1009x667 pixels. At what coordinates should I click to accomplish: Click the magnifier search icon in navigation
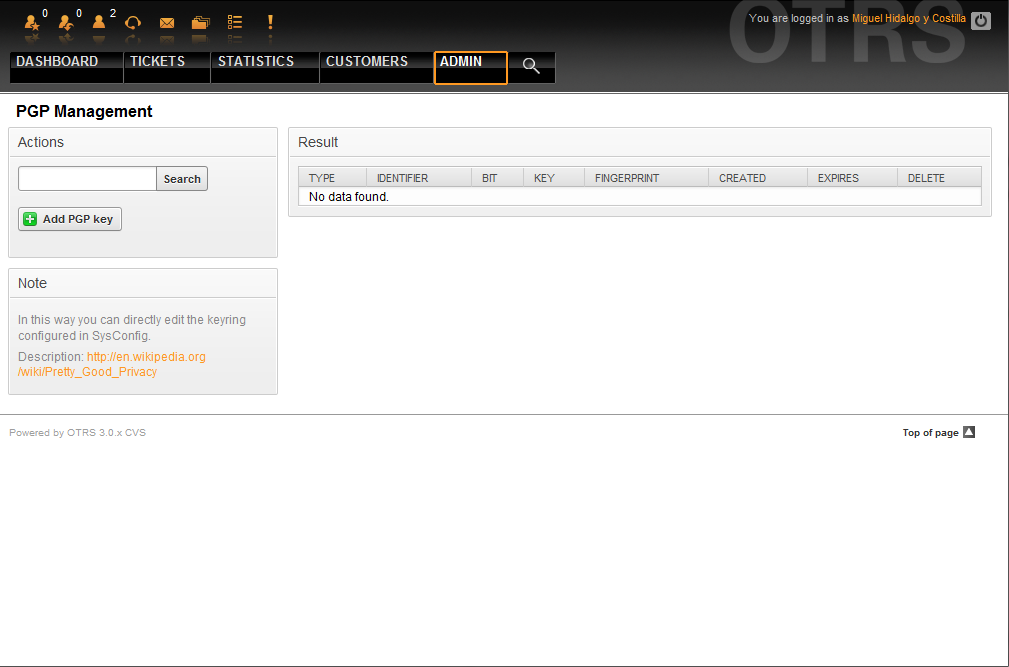(531, 67)
